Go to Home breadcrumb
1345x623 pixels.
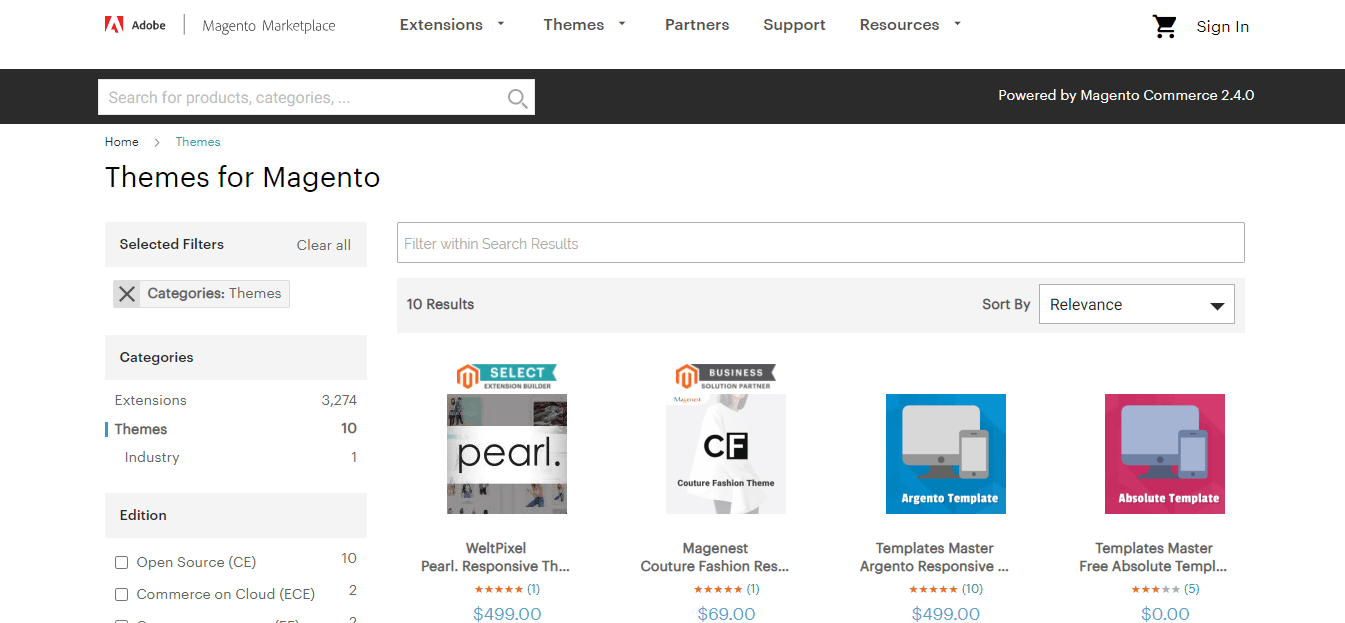122,142
